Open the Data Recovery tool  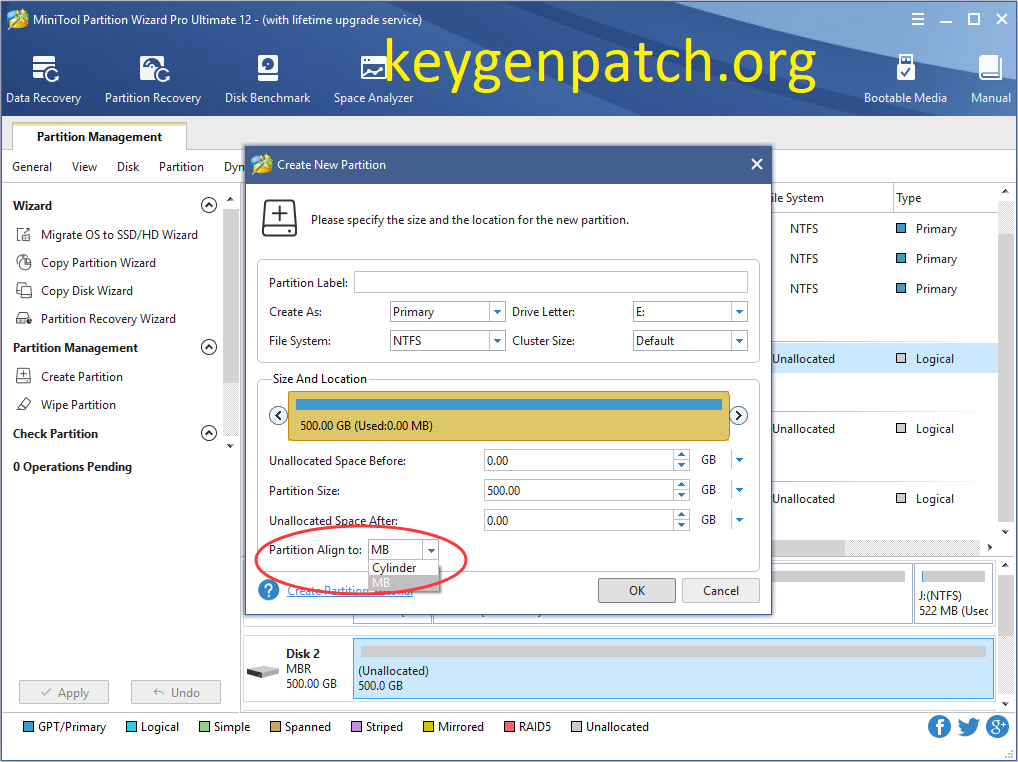coord(43,79)
